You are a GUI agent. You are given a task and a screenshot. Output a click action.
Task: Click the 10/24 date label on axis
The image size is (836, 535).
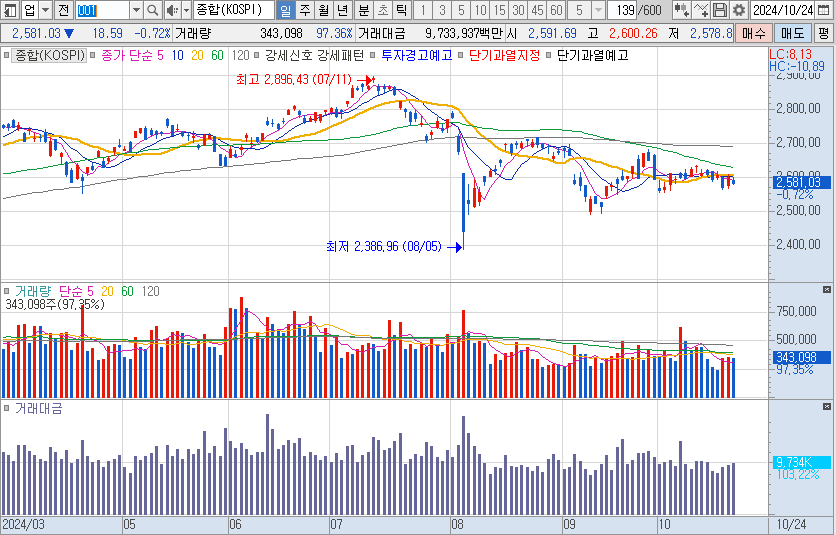(x=791, y=524)
